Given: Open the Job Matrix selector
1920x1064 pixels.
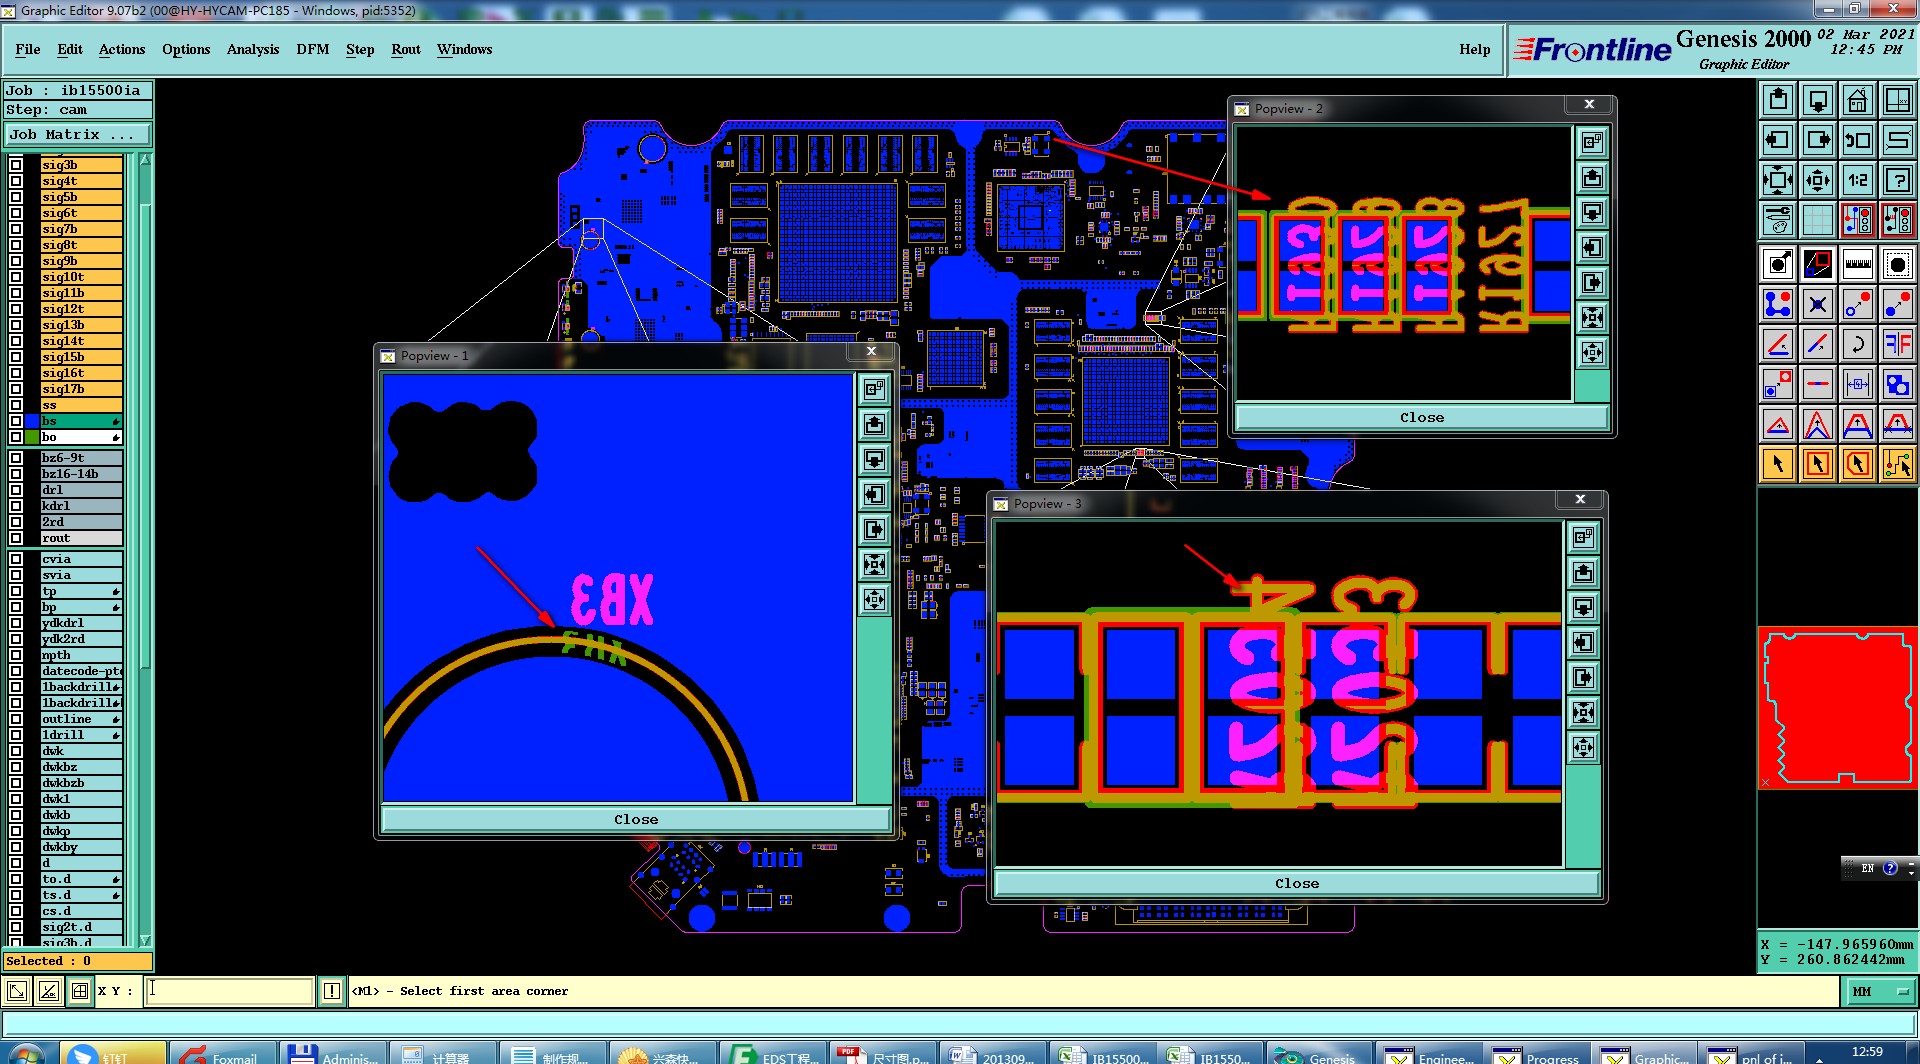Looking at the screenshot, I should [77, 134].
